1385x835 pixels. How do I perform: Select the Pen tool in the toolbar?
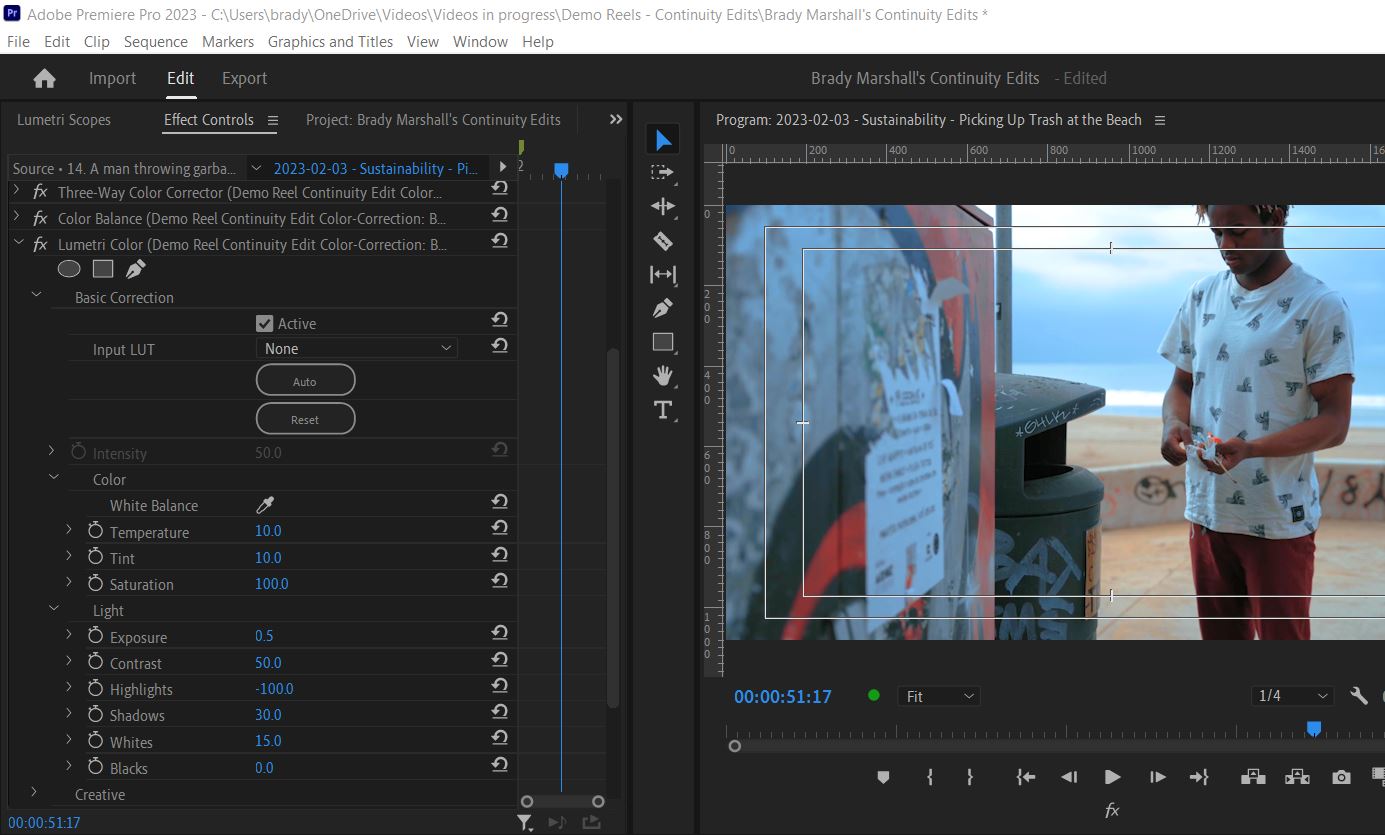click(x=662, y=308)
